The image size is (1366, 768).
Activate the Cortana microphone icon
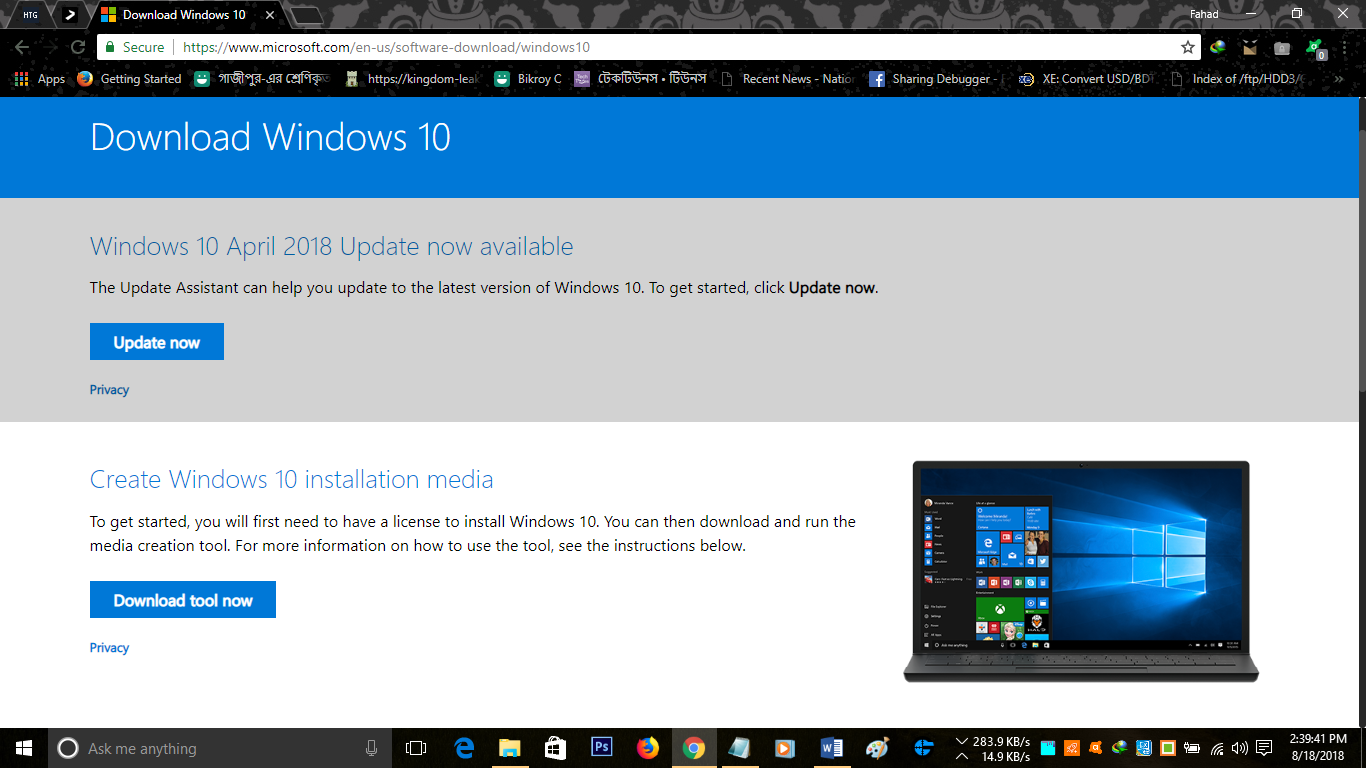click(371, 748)
